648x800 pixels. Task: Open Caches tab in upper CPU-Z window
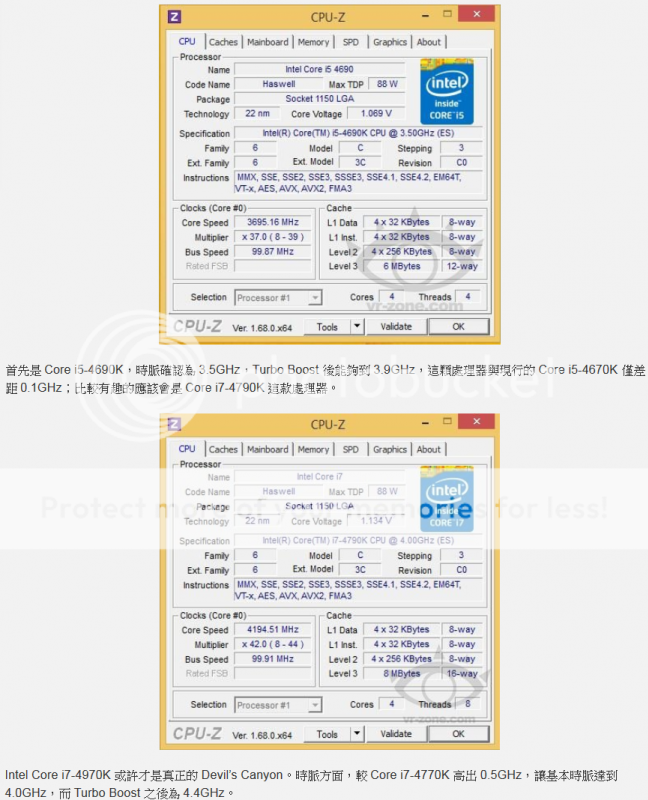tap(223, 42)
